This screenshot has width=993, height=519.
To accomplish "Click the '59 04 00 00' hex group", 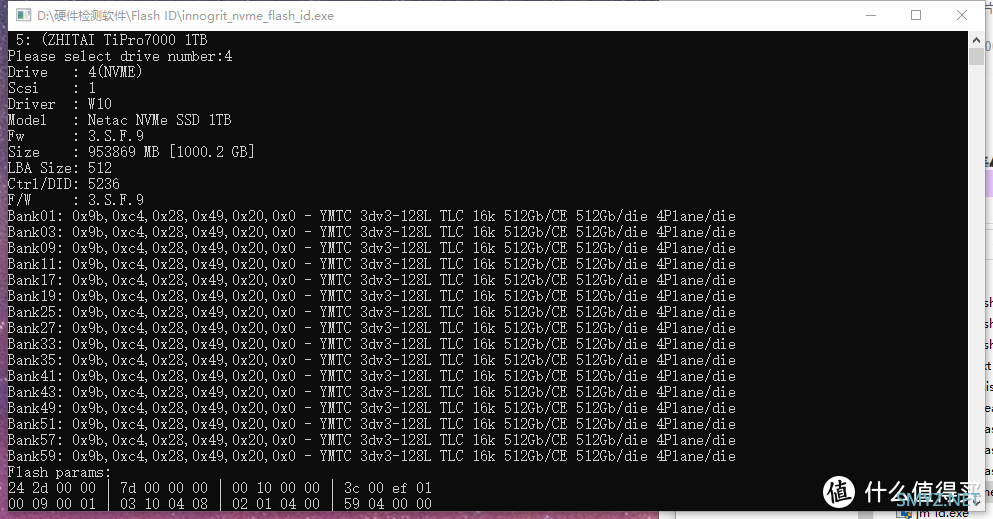I will [x=388, y=504].
